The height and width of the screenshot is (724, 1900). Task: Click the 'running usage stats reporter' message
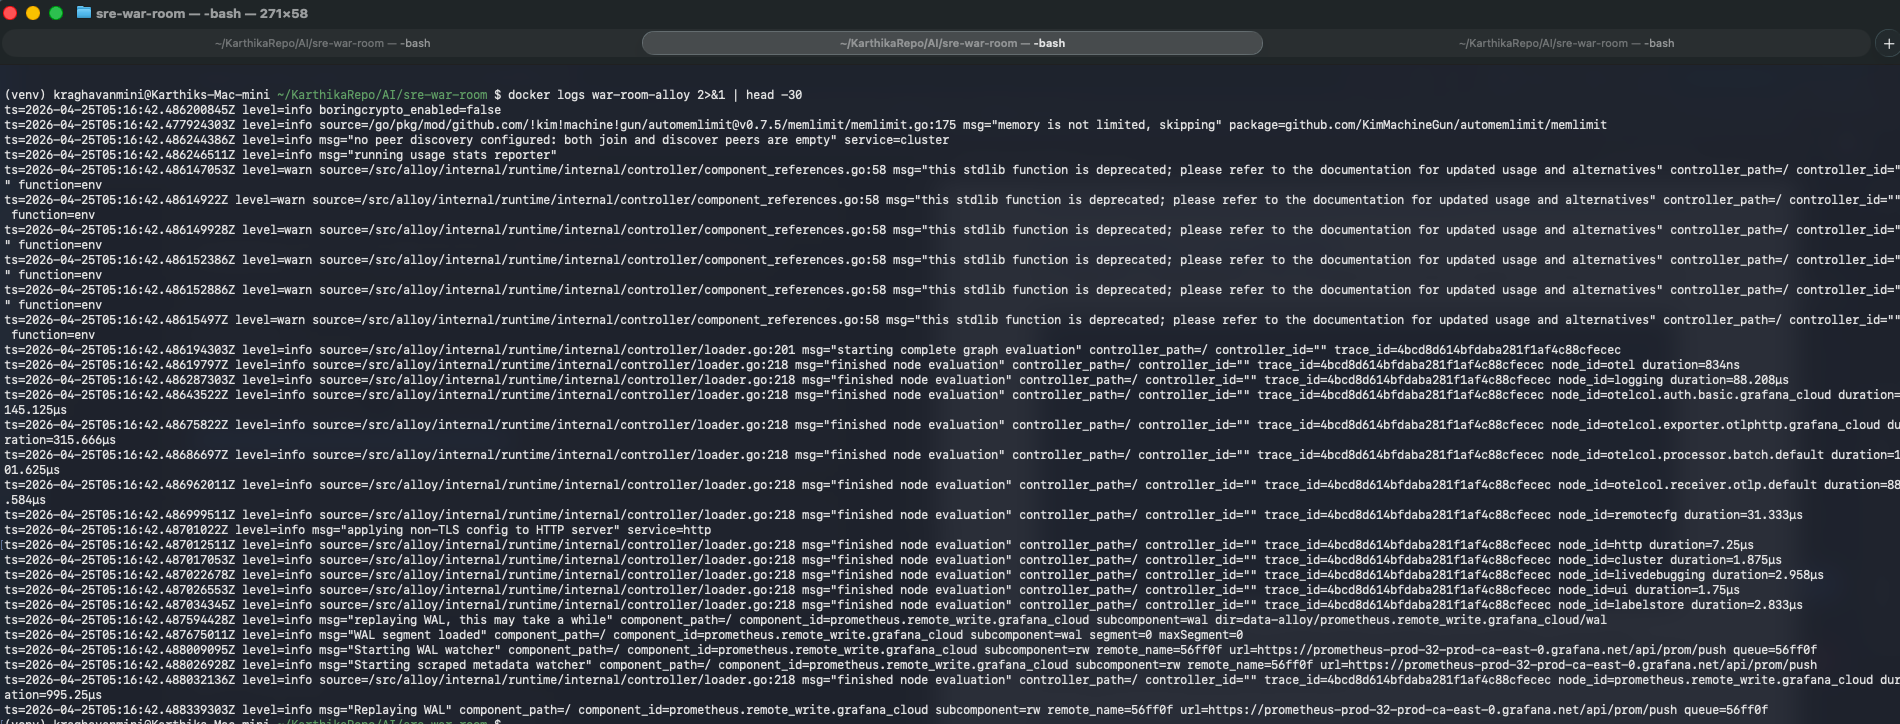pos(436,155)
